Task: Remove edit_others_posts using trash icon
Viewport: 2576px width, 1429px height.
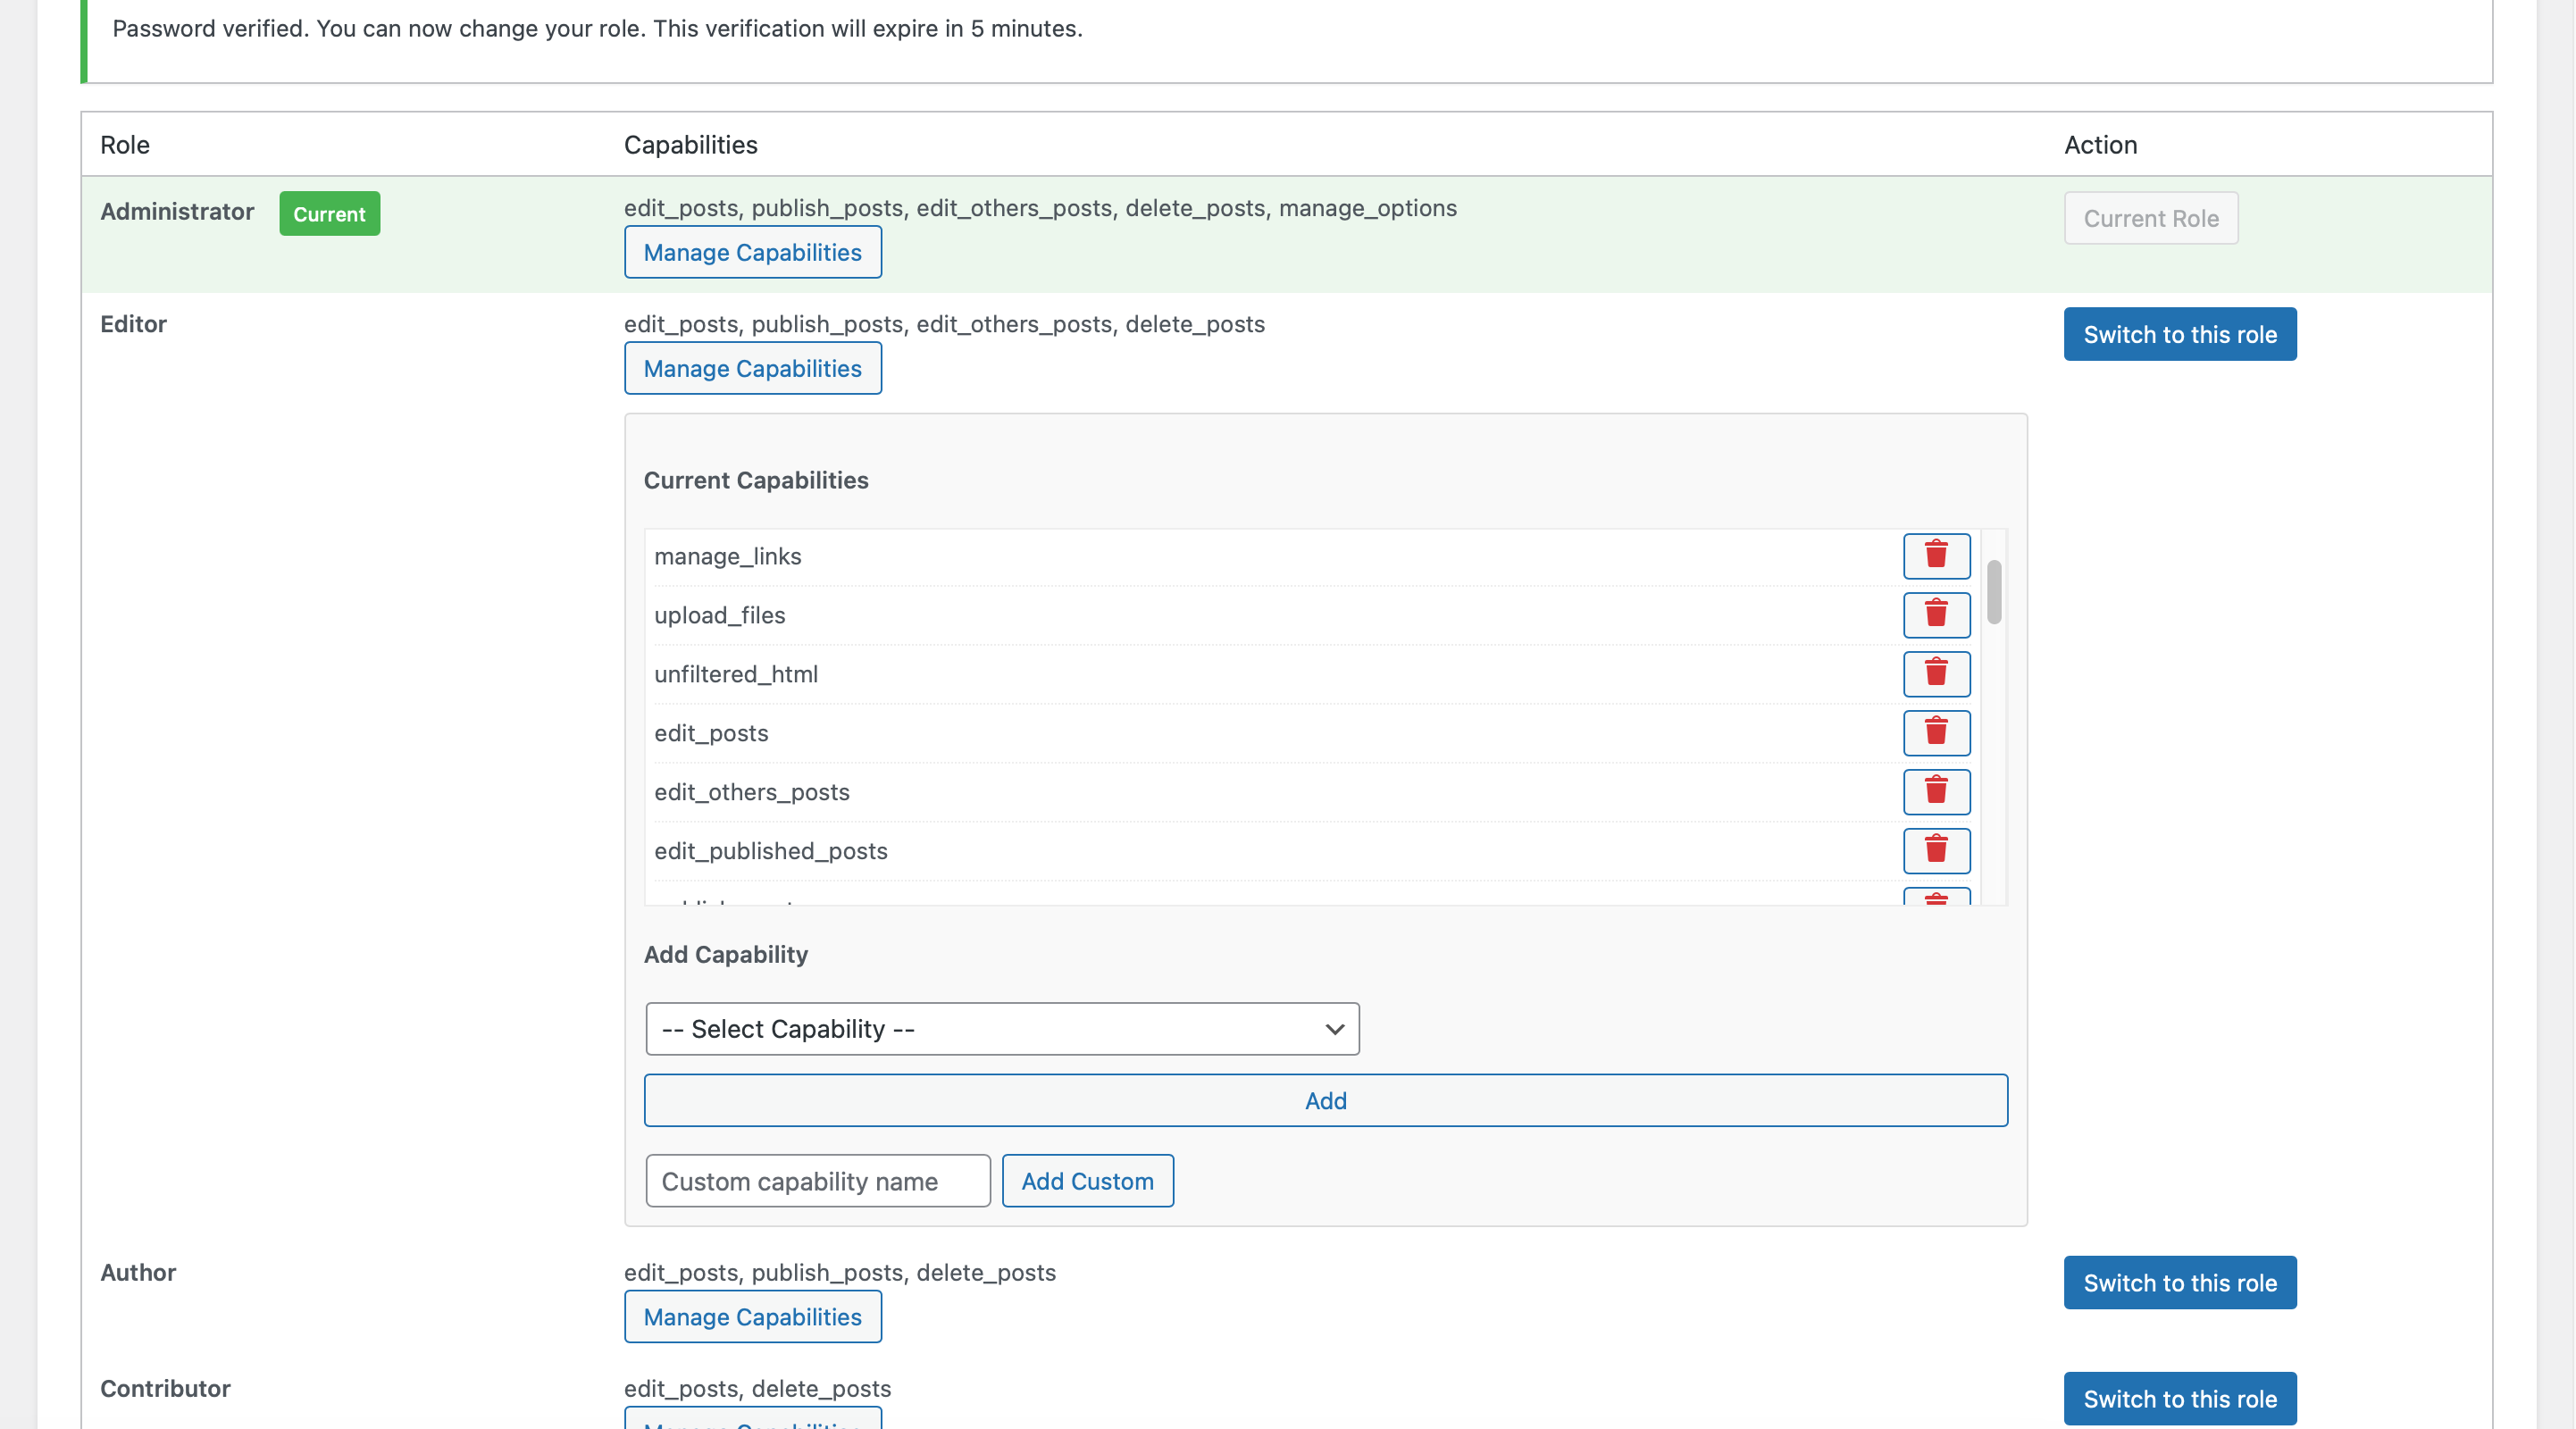Action: point(1936,792)
